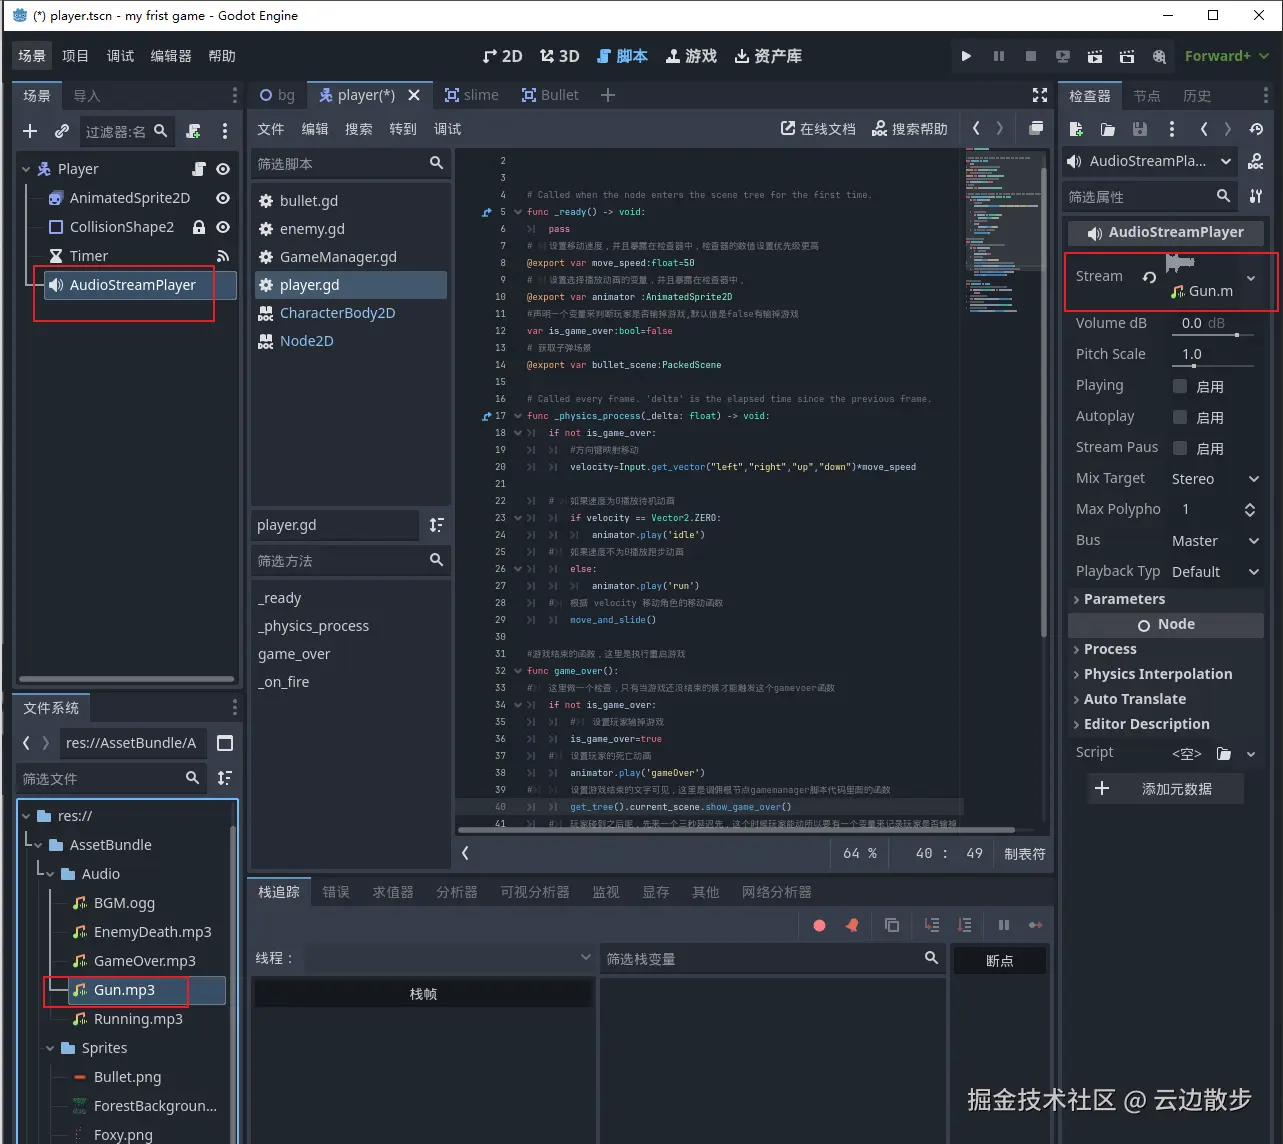Toggle the script panel collapse arrow
Viewport: 1283px width, 1144px height.
pyautogui.click(x=465, y=853)
